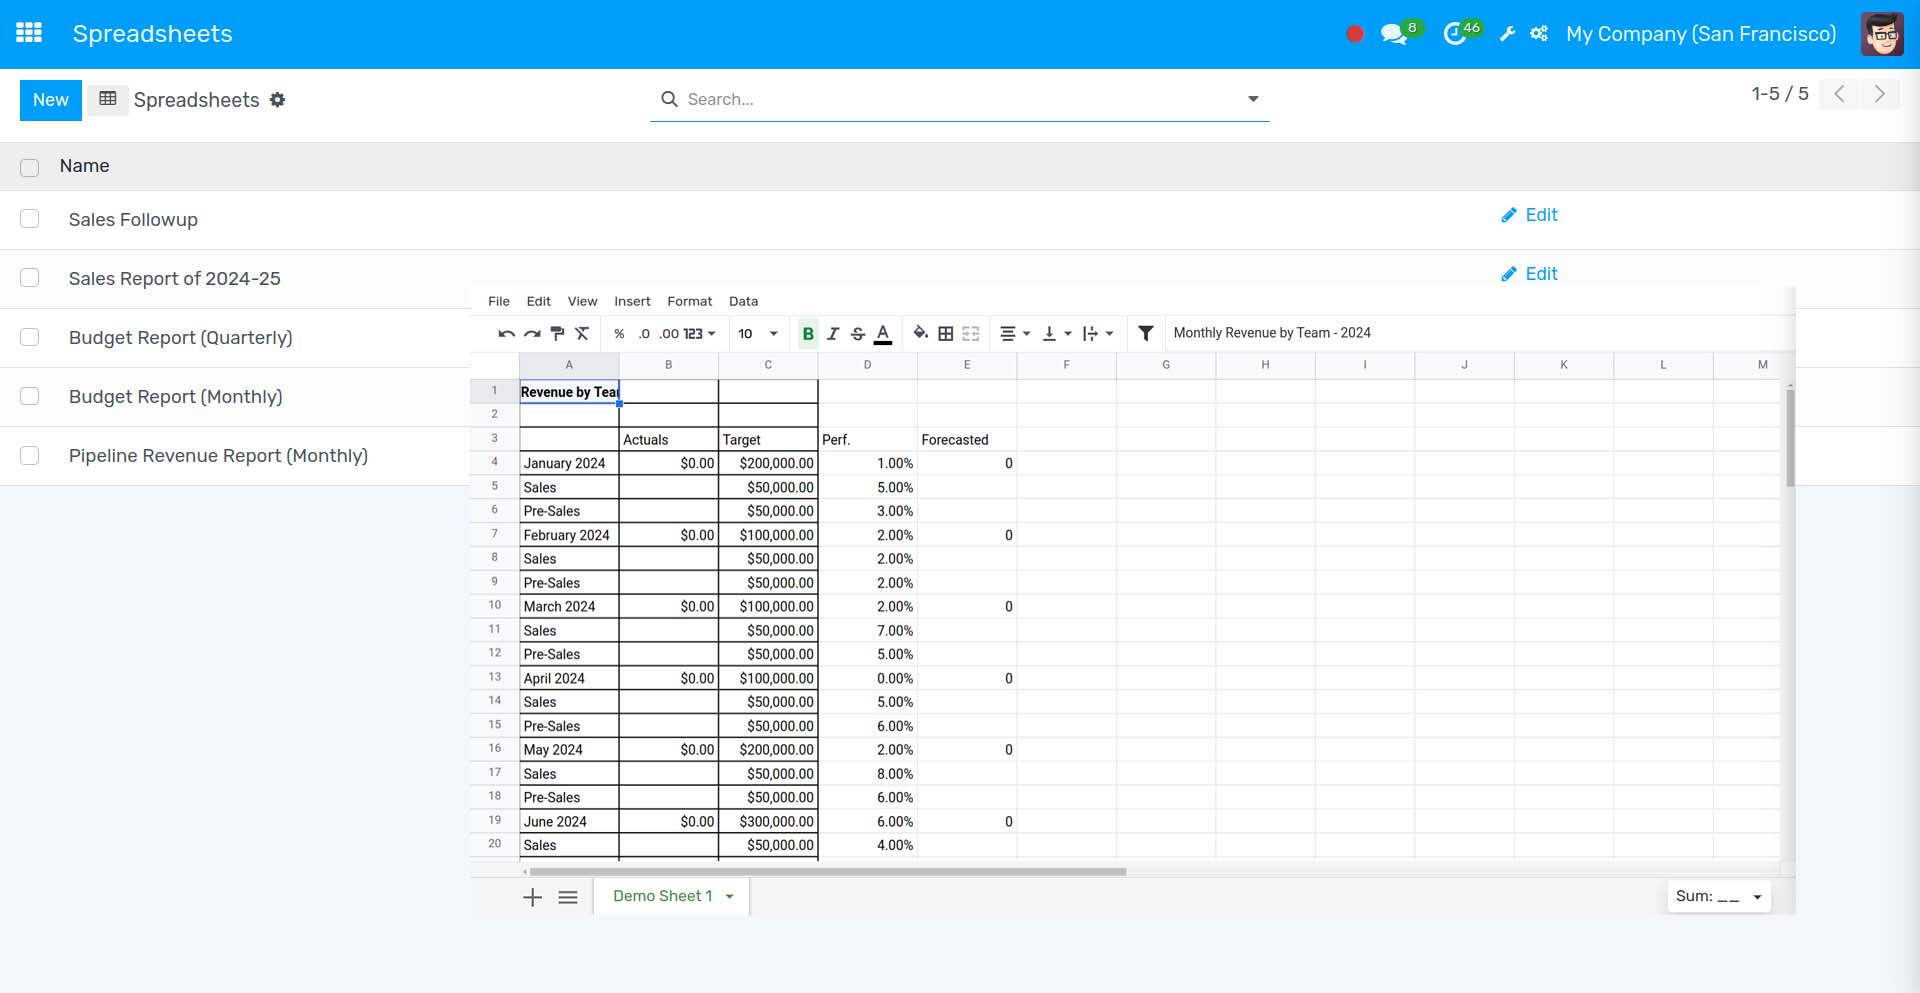Click the spreadsheet vertical scrollbar
The image size is (1920, 993).
pos(1790,438)
